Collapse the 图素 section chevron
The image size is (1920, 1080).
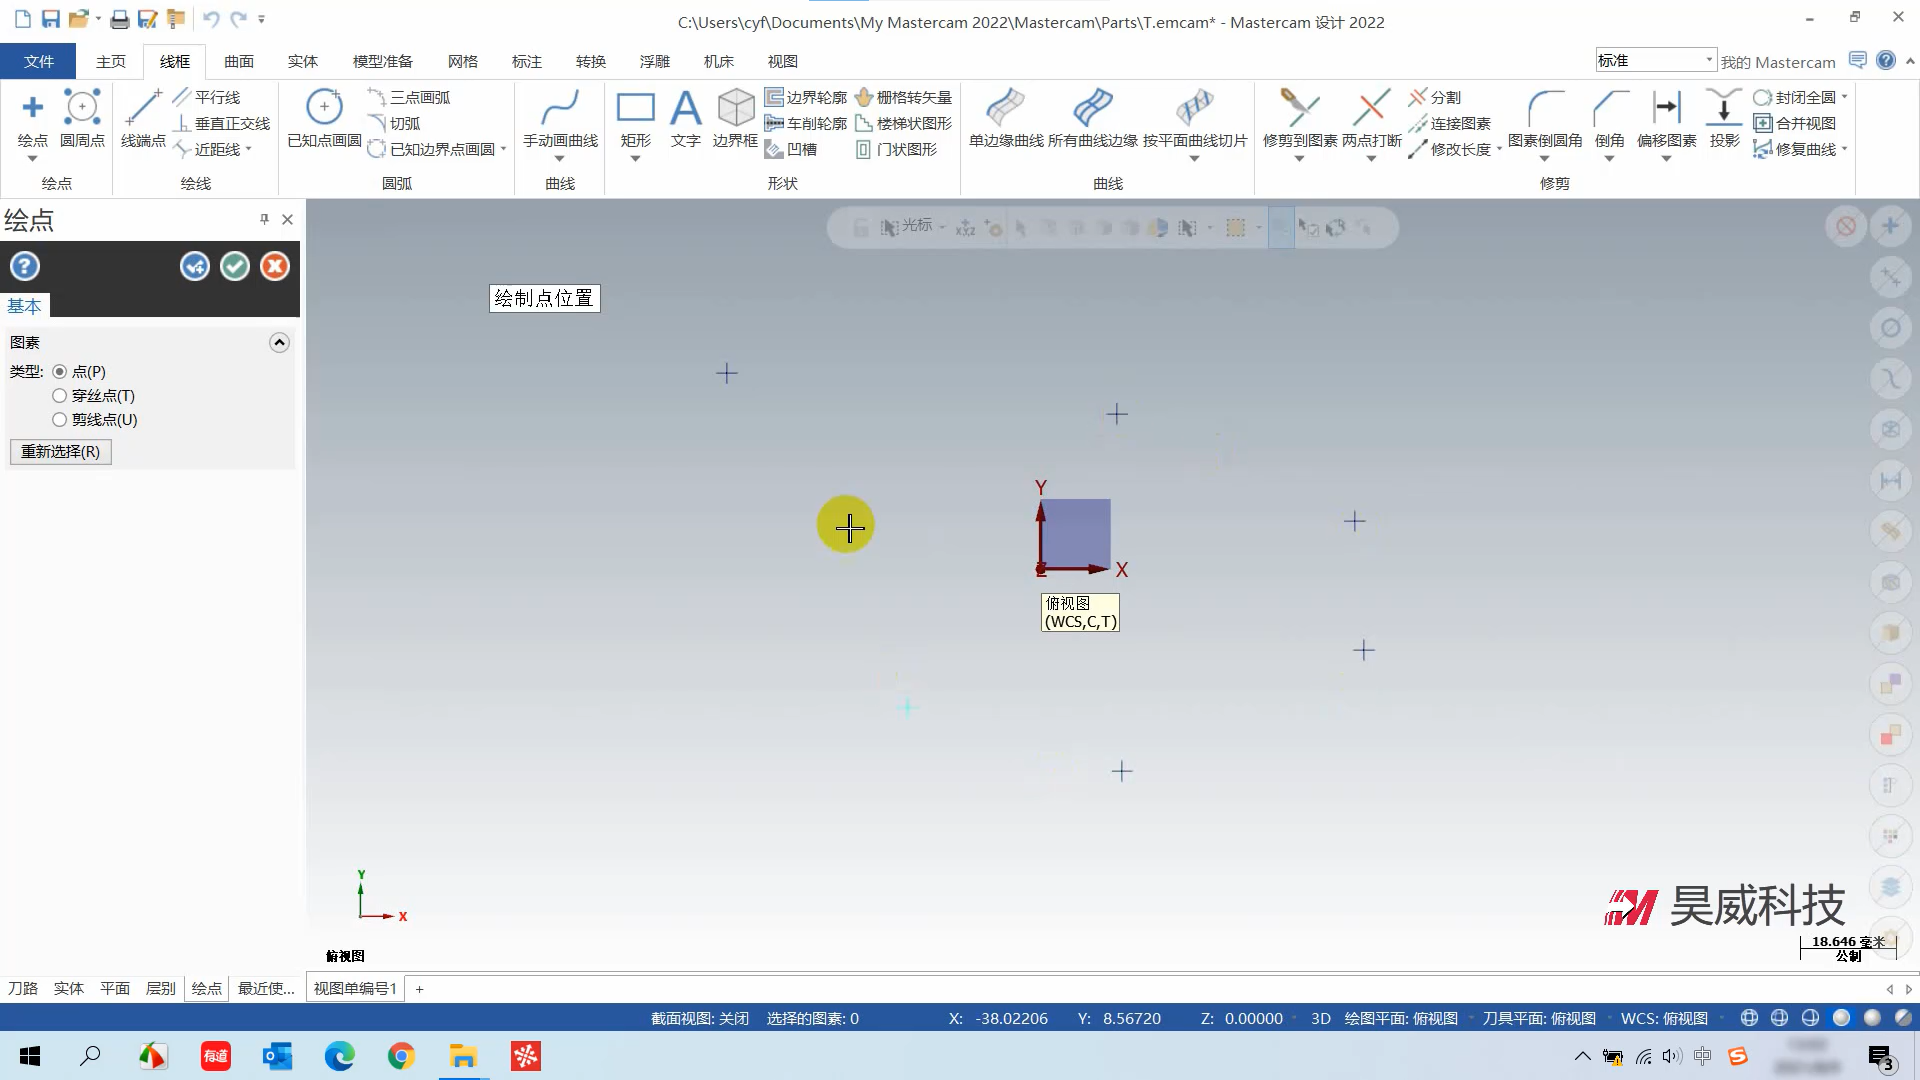pyautogui.click(x=279, y=343)
